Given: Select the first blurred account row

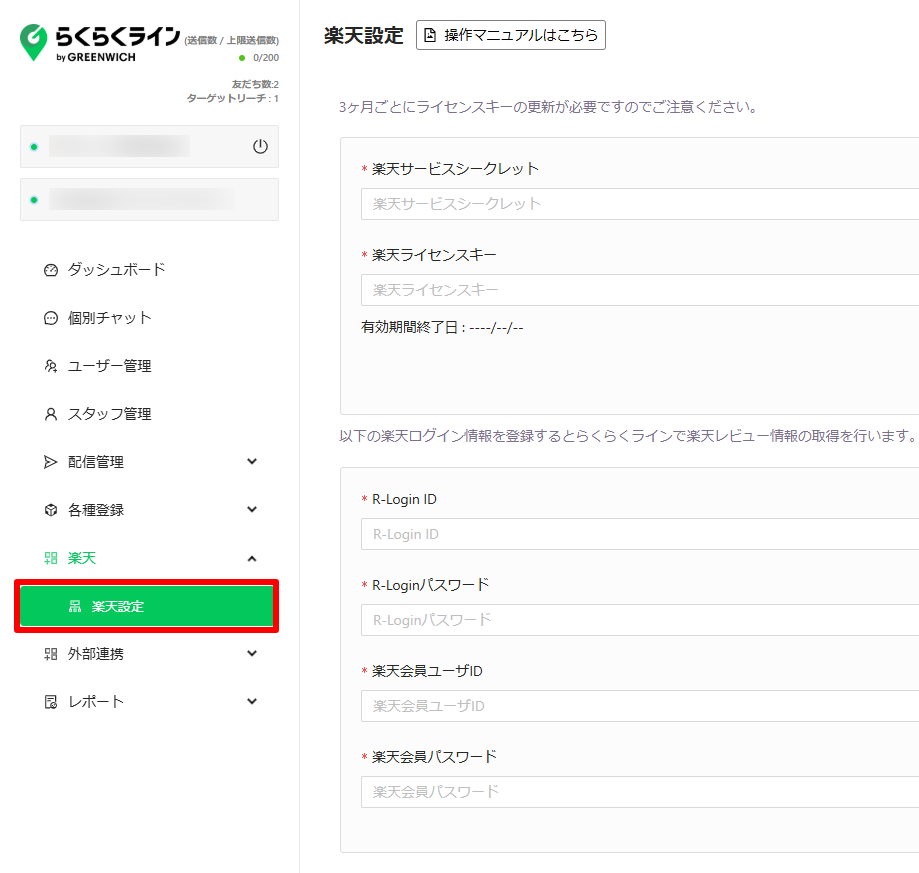Looking at the screenshot, I should click(149, 146).
